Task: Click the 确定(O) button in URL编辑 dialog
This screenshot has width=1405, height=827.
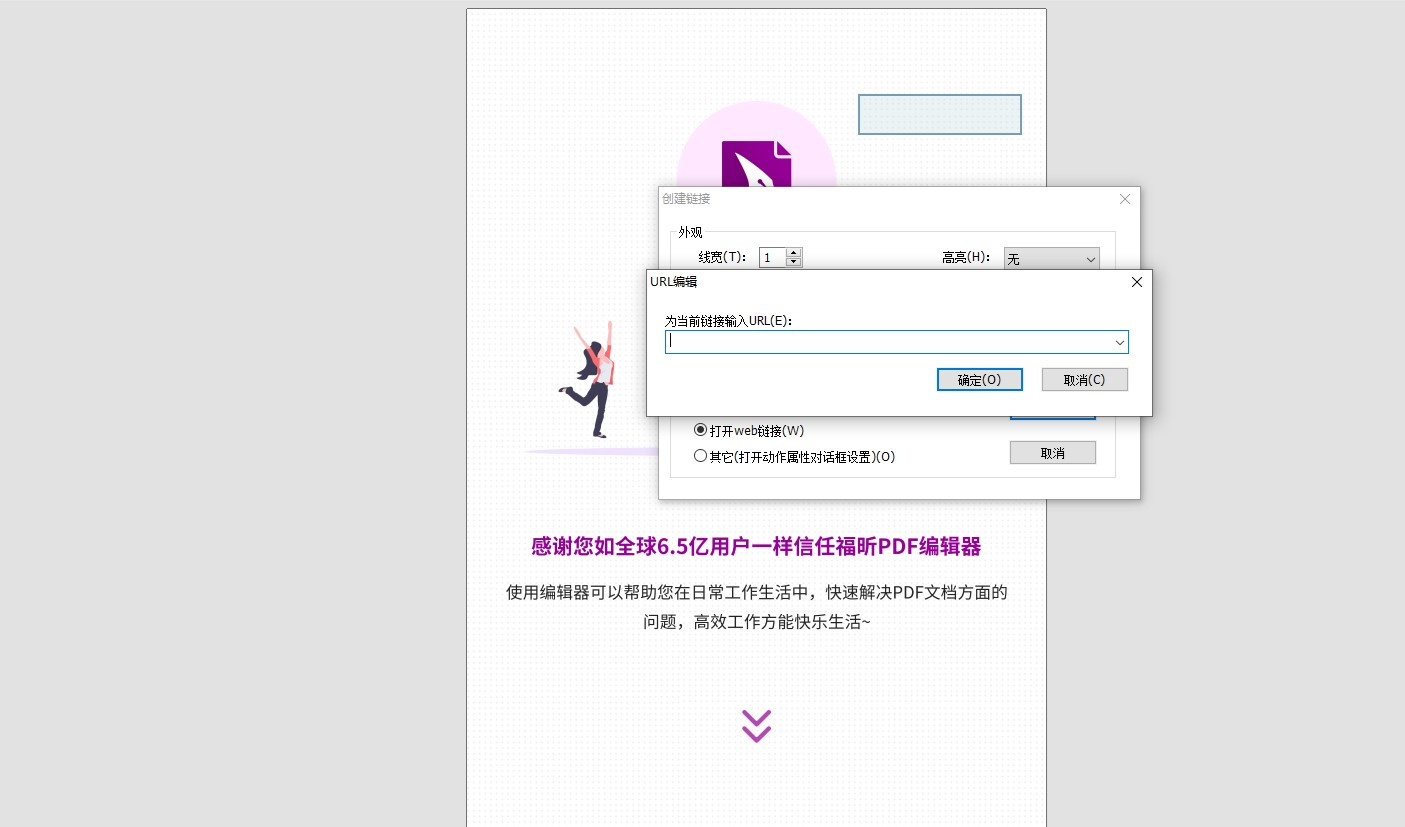Action: point(979,379)
